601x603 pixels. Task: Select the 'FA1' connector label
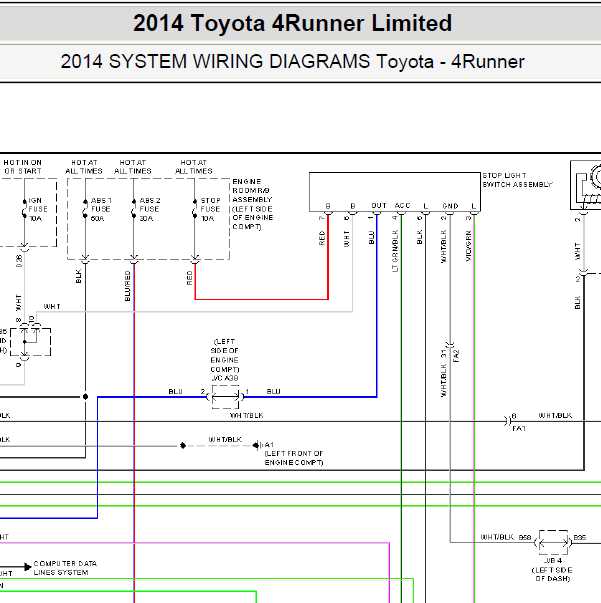pos(519,428)
